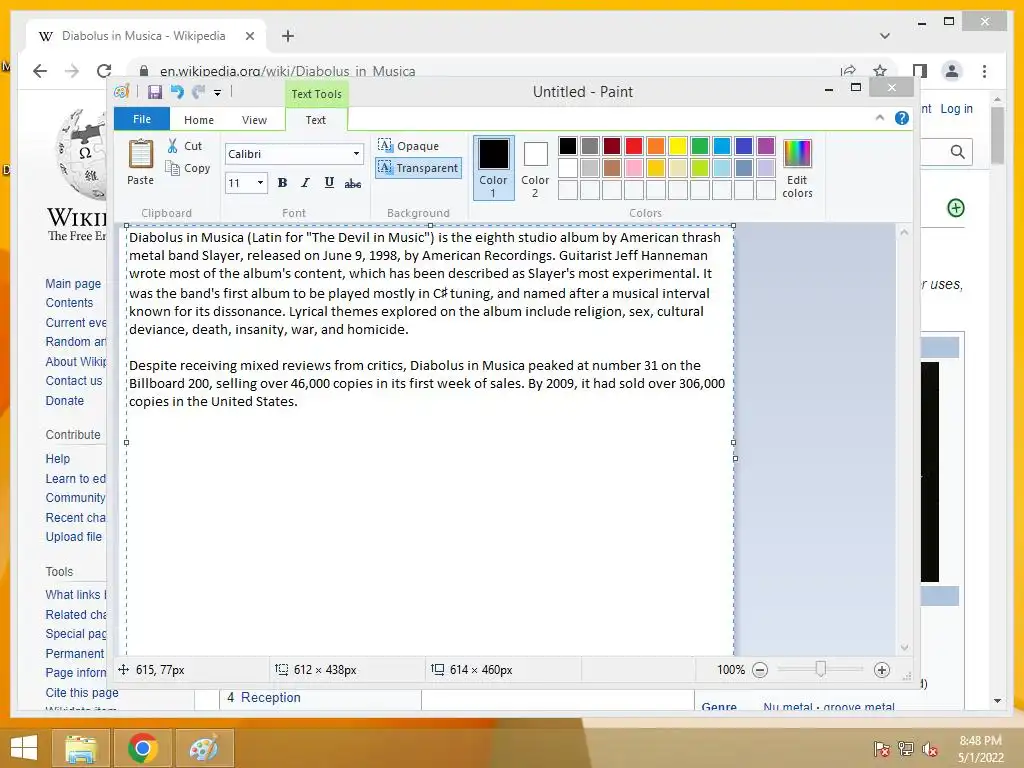Image resolution: width=1024 pixels, height=768 pixels.
Task: Open Wikipedia Main page link
Action: [x=73, y=283]
